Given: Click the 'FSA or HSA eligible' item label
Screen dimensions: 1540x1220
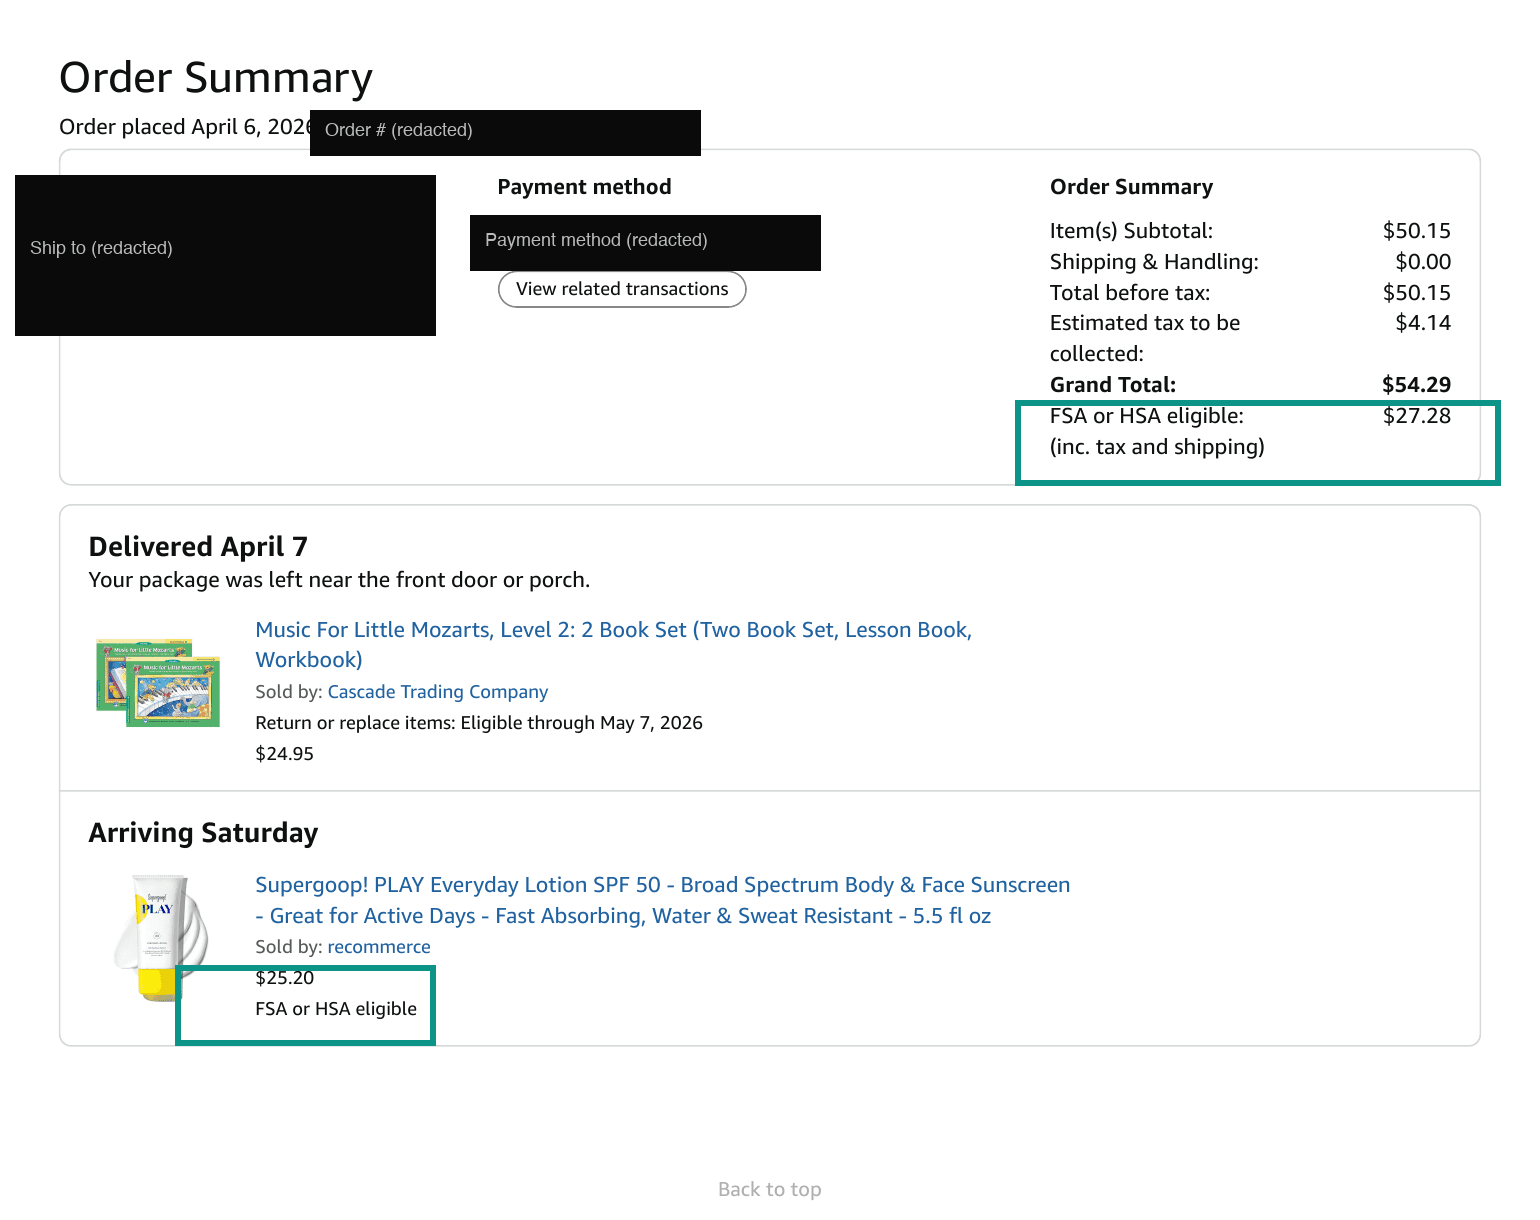Looking at the screenshot, I should pos(336,1009).
